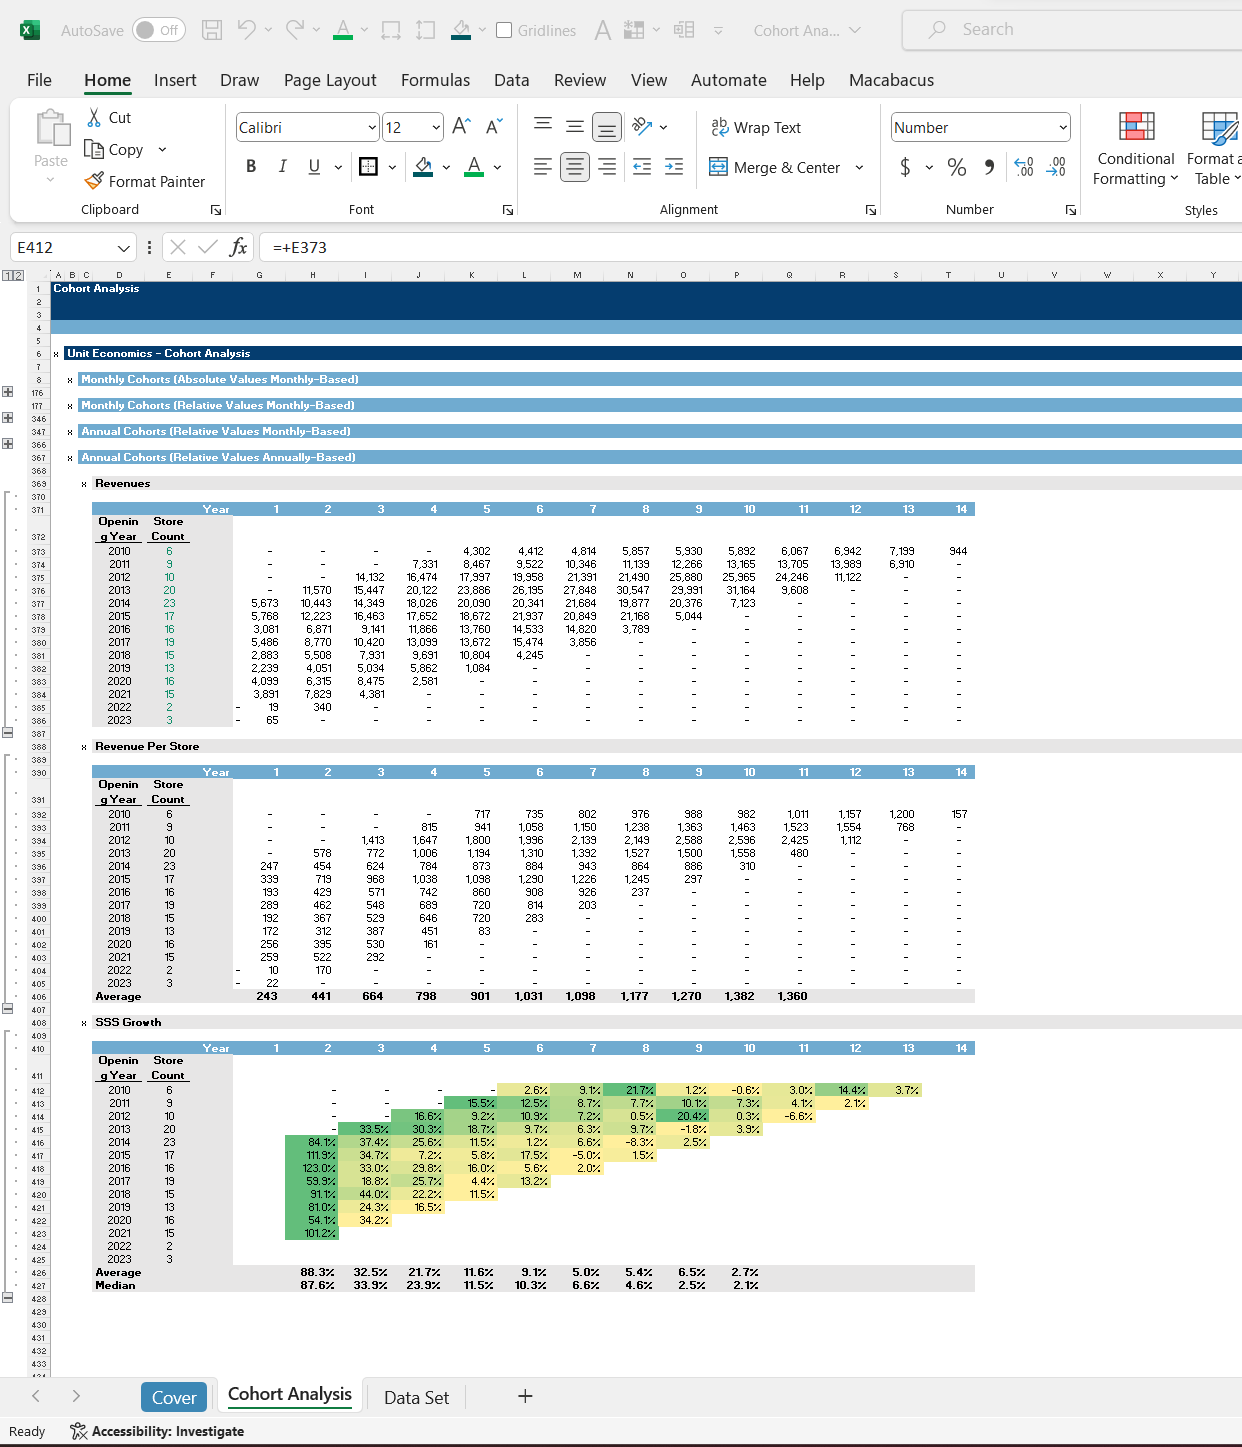Expand the collapsed row group at row 176
The width and height of the screenshot is (1242, 1447).
pos(8,392)
